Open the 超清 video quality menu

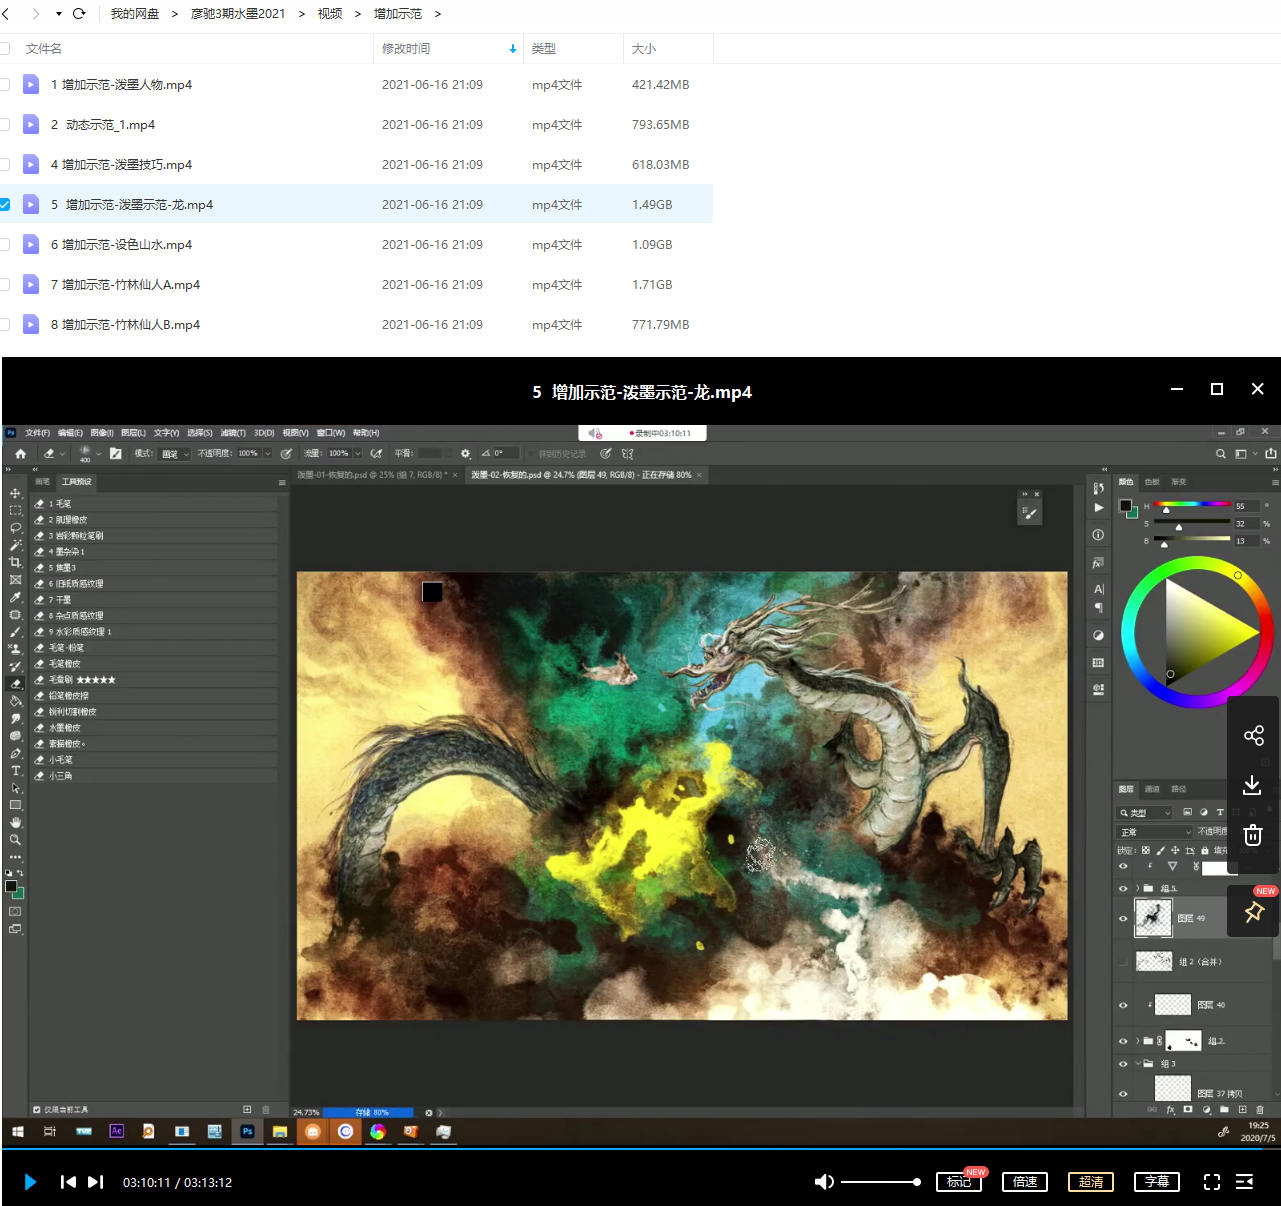[x=1090, y=1182]
